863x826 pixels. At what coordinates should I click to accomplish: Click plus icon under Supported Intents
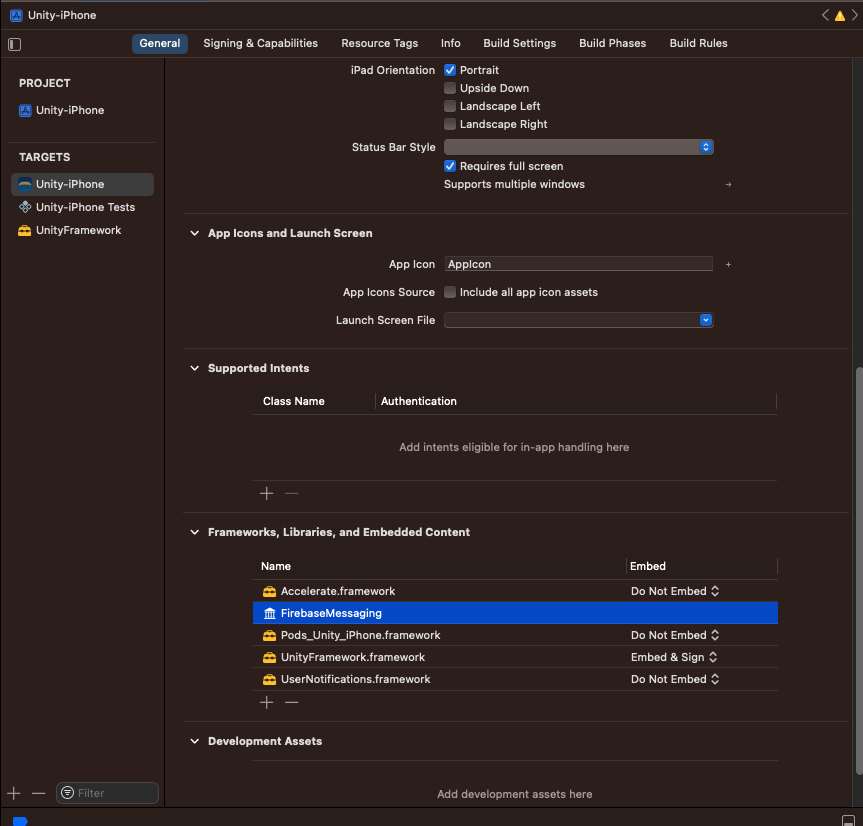[x=266, y=493]
